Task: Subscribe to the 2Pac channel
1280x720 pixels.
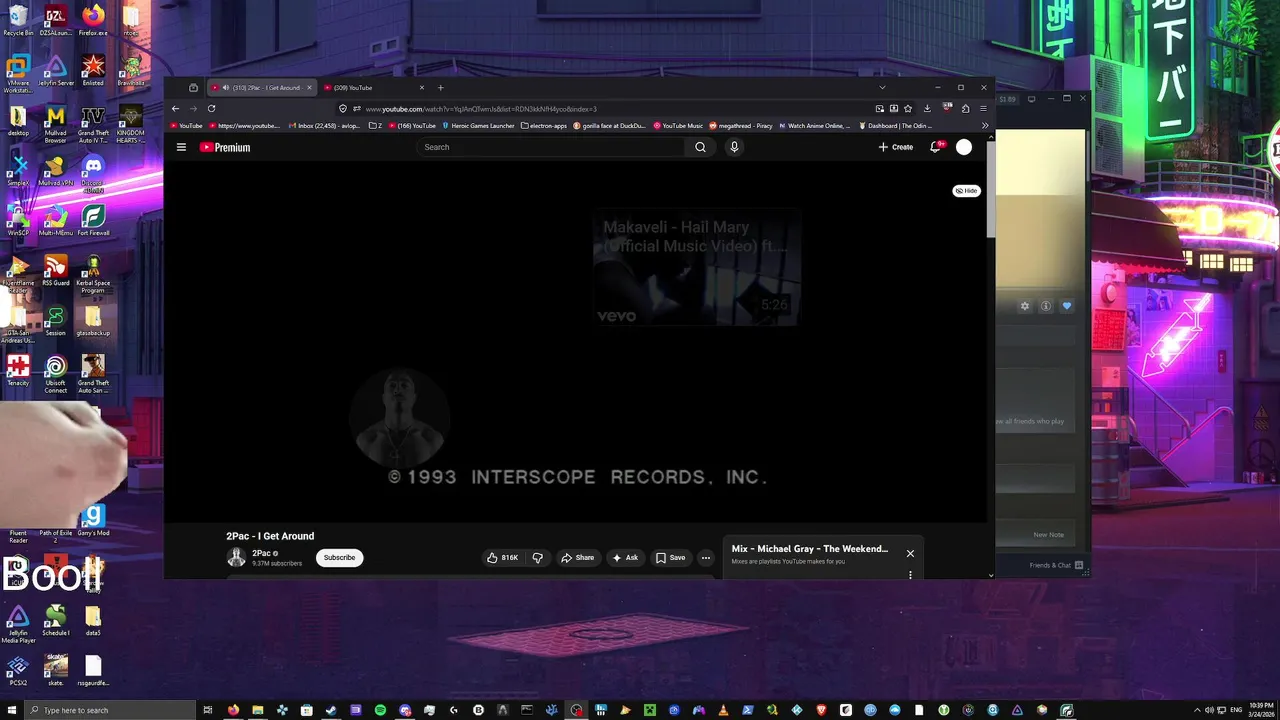Action: click(339, 557)
